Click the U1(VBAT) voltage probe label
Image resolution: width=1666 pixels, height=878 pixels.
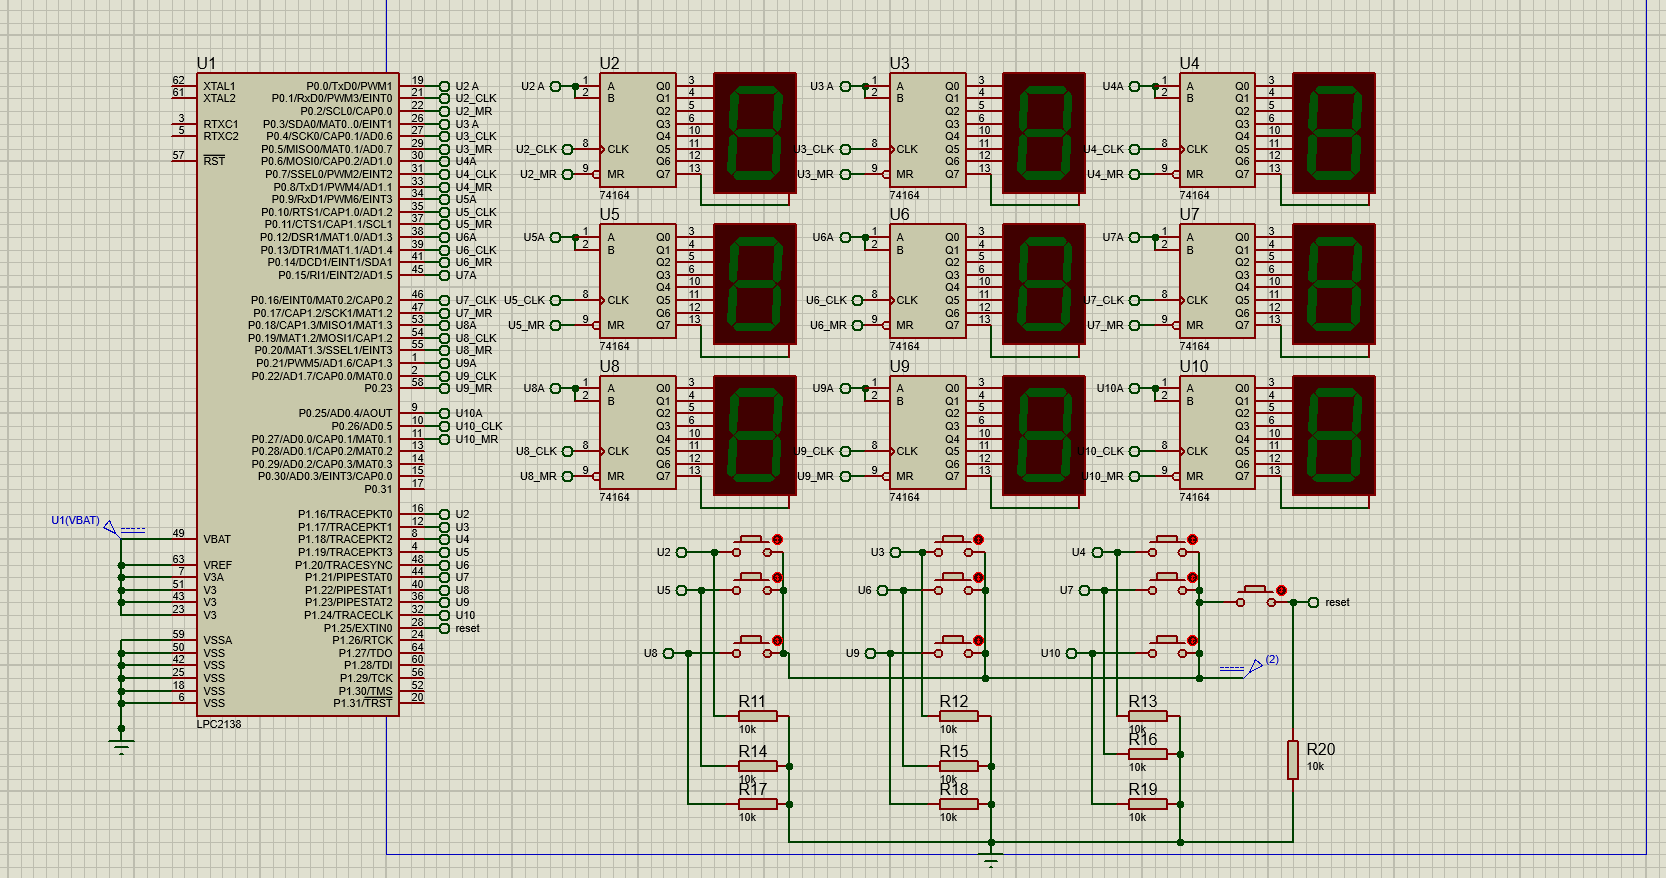[75, 520]
